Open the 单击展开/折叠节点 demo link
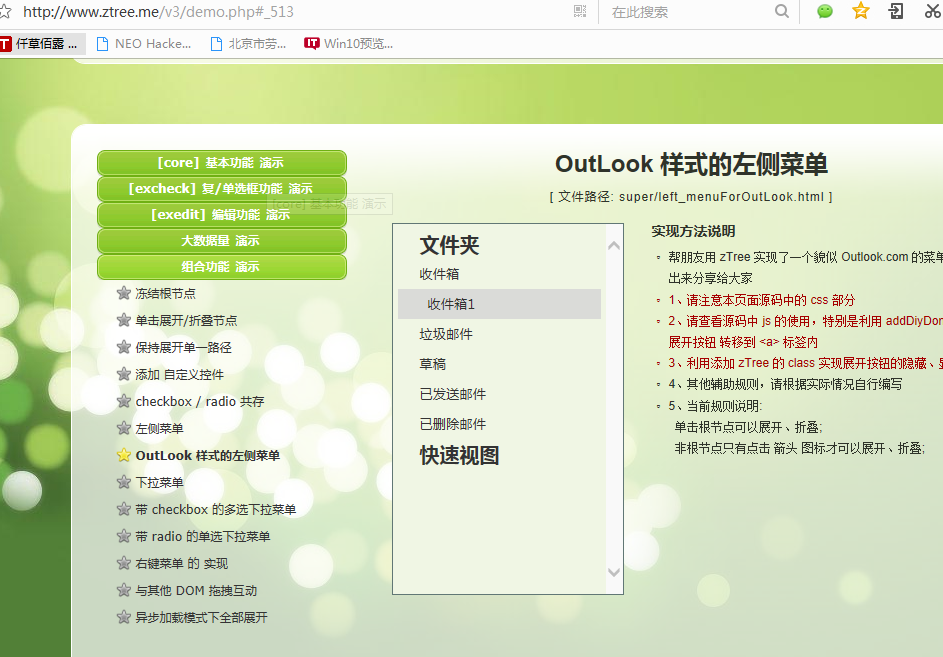The height and width of the screenshot is (657, 943). (x=186, y=320)
